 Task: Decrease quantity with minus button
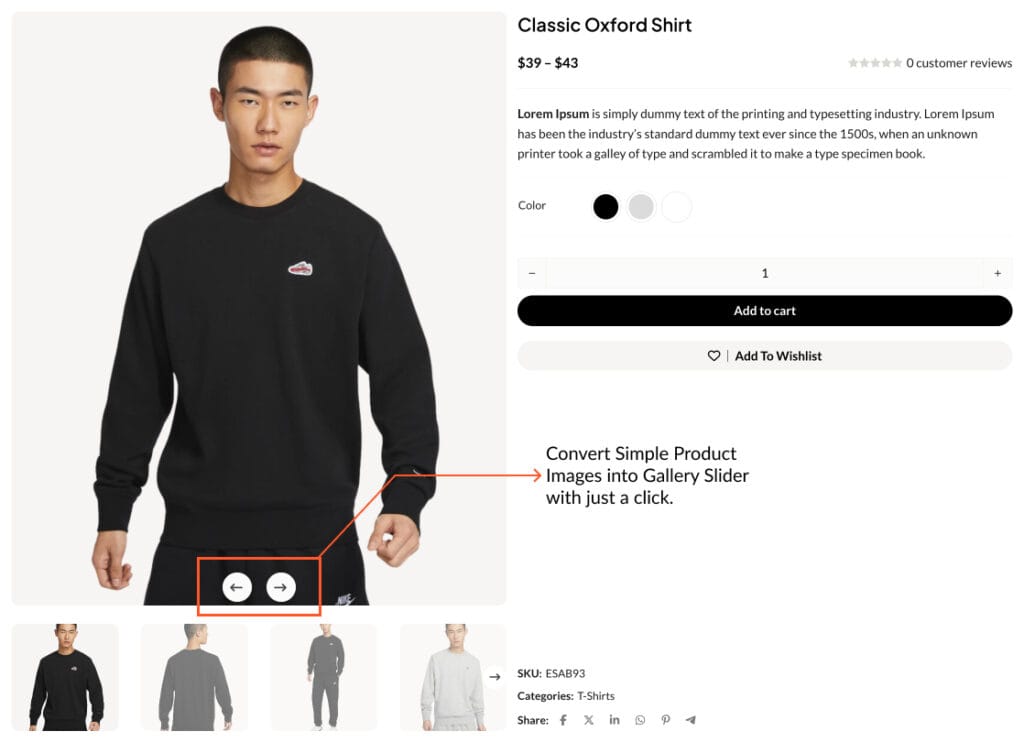pyautogui.click(x=532, y=273)
